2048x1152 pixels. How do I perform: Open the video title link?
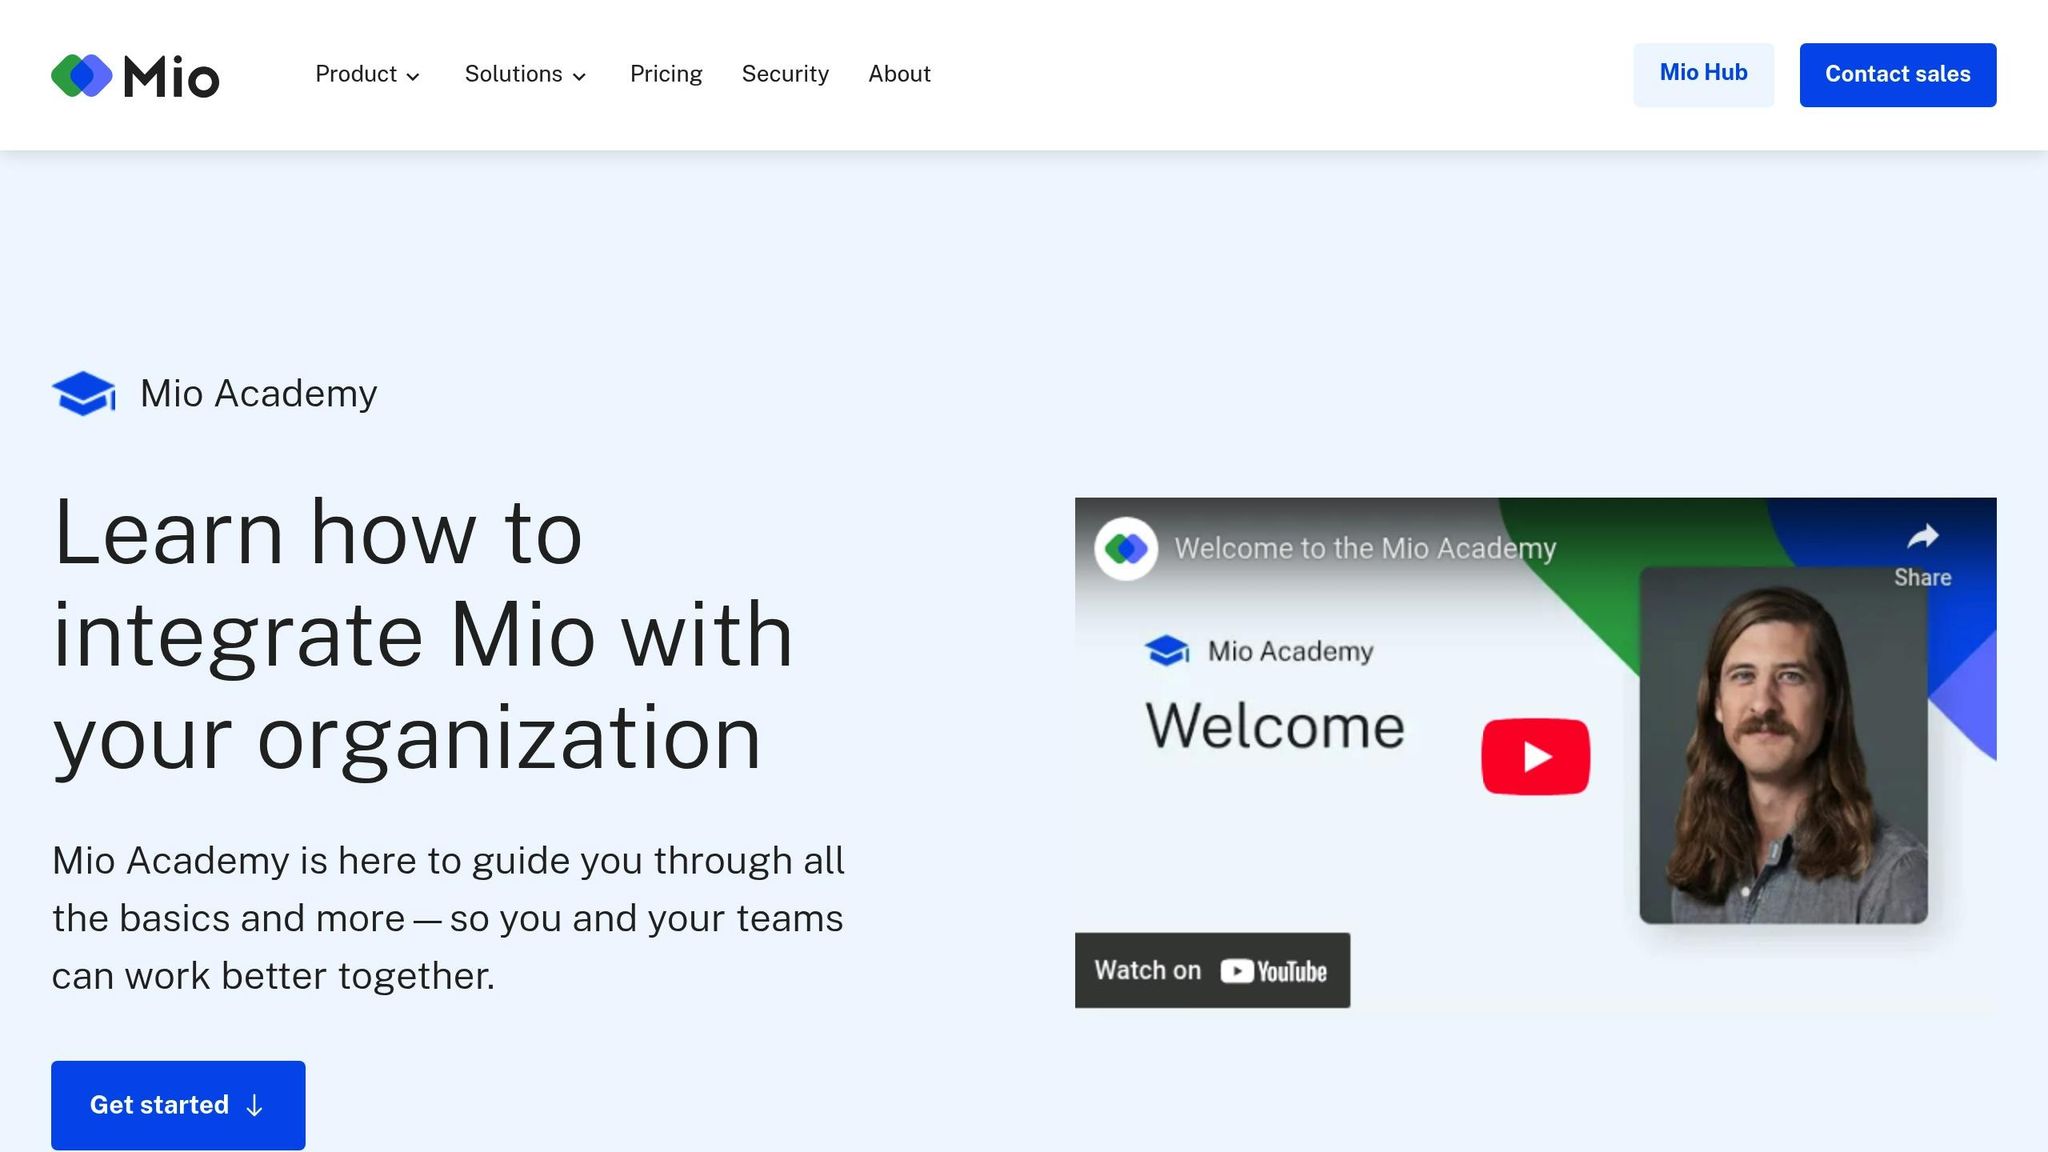[x=1365, y=548]
